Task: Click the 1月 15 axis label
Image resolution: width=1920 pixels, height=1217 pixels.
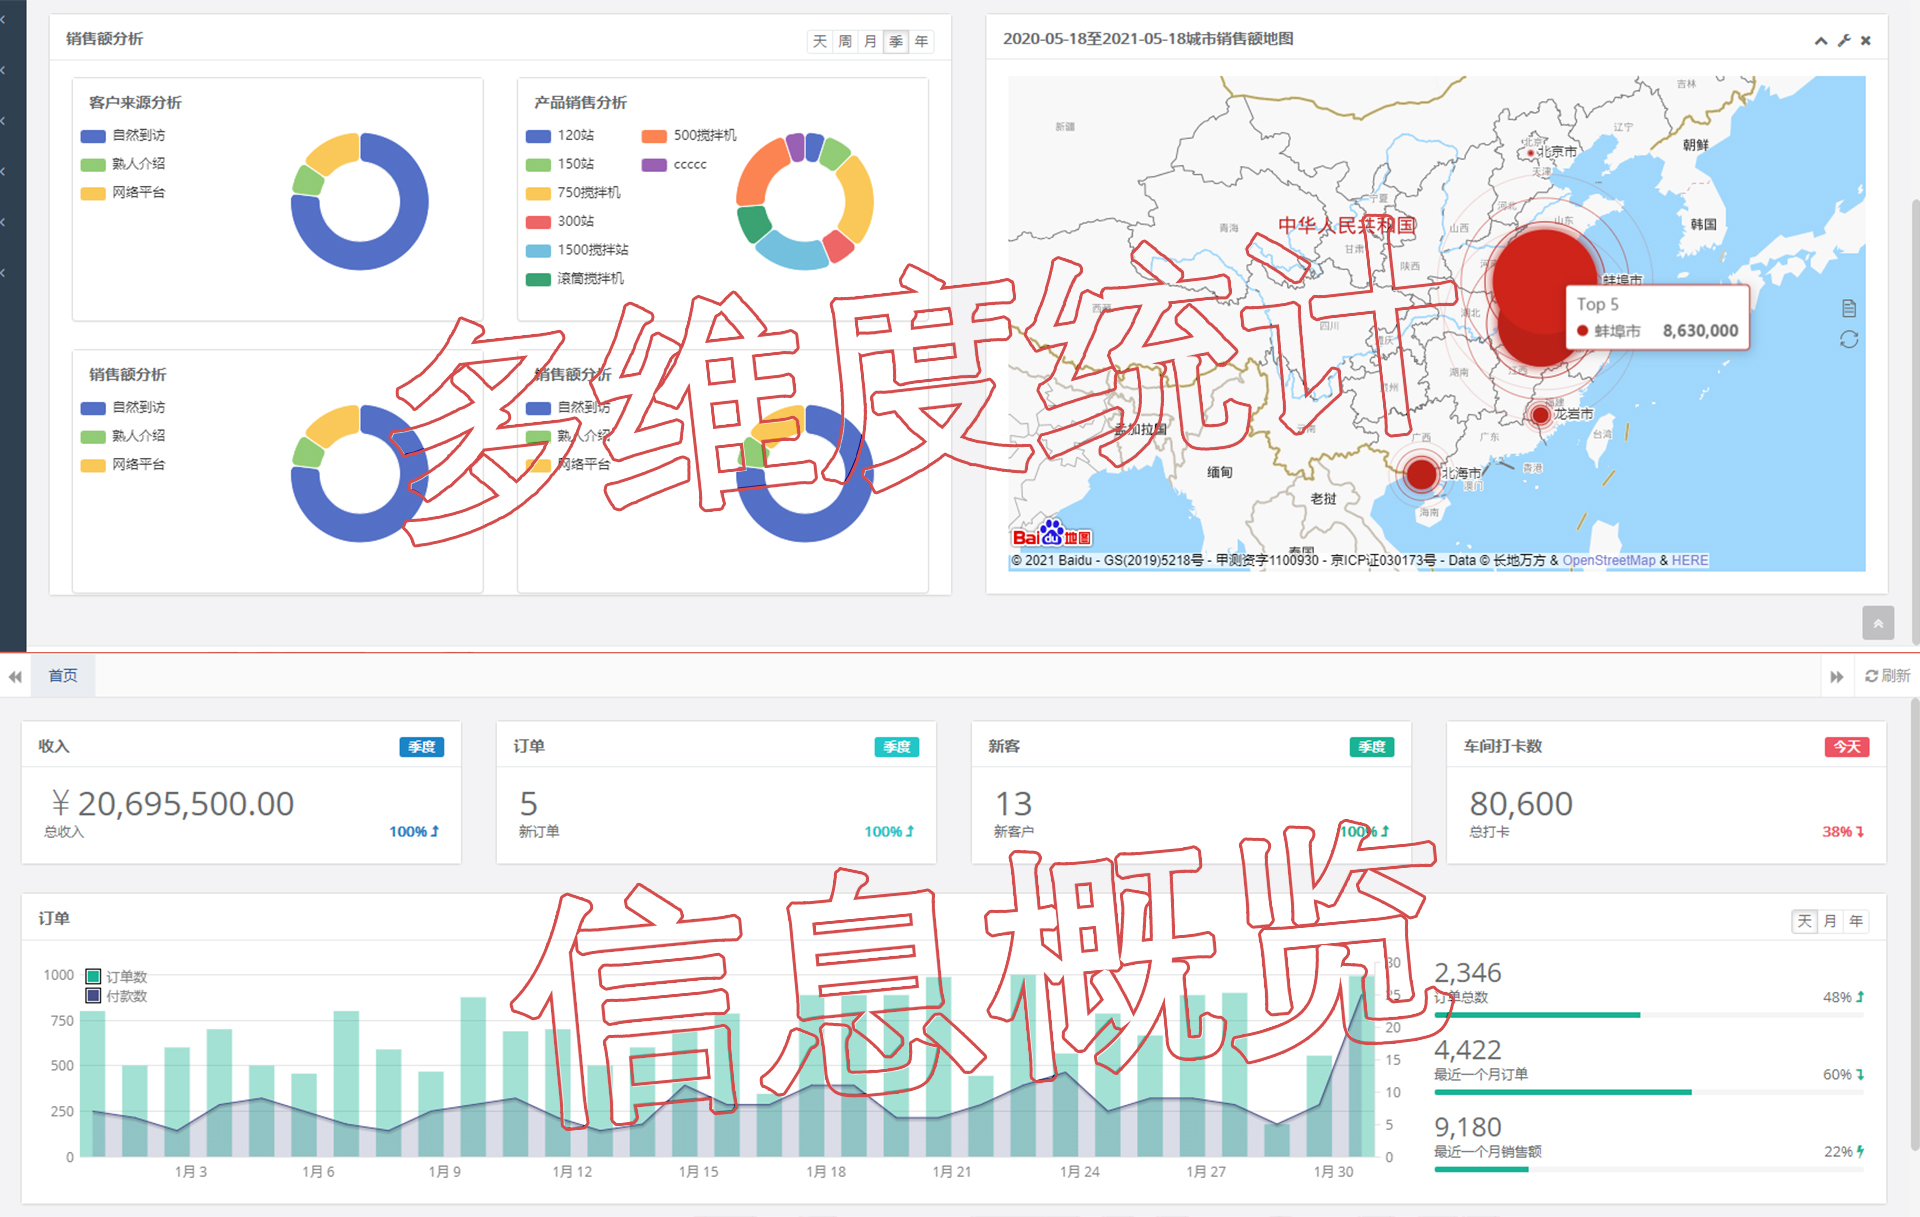Action: [x=698, y=1171]
